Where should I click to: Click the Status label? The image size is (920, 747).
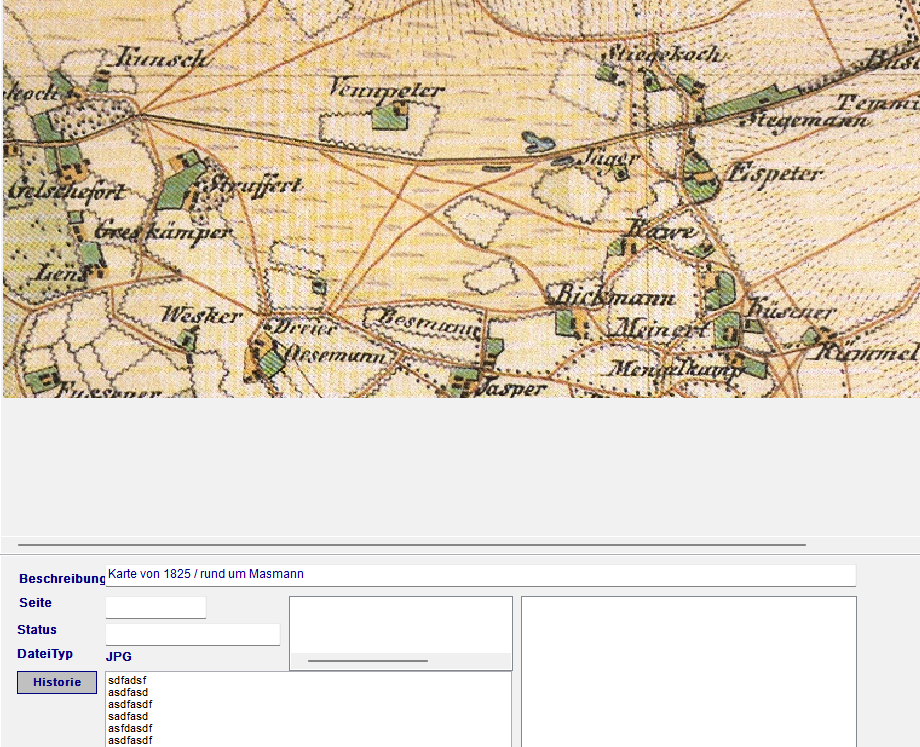[x=37, y=630]
